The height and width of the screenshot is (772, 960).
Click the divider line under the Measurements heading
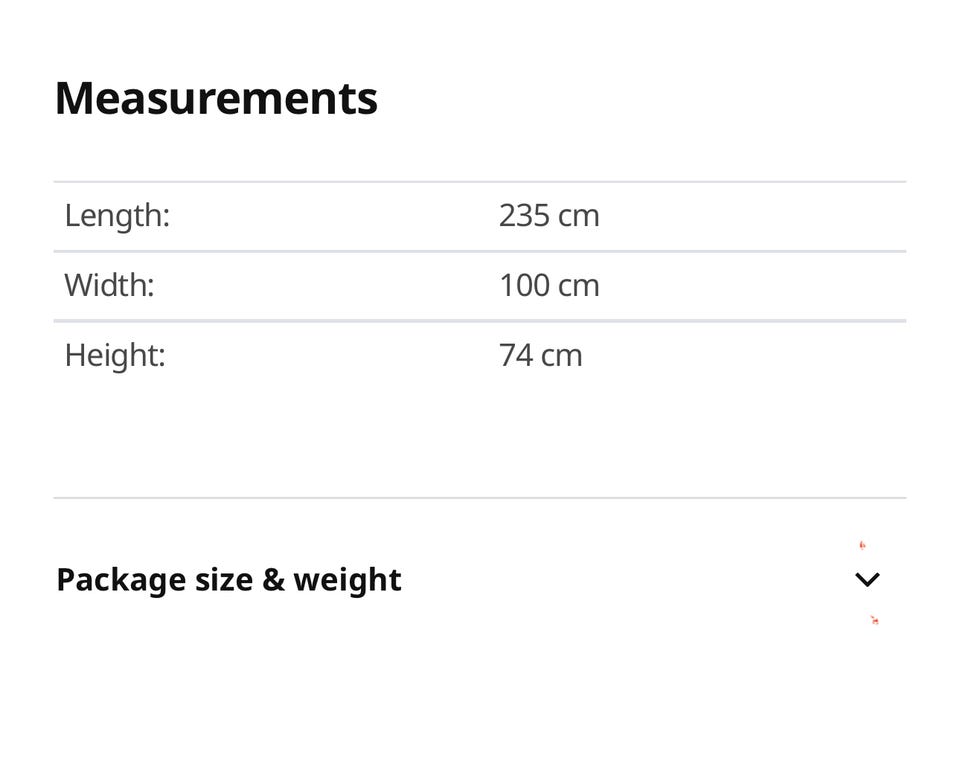click(x=480, y=182)
